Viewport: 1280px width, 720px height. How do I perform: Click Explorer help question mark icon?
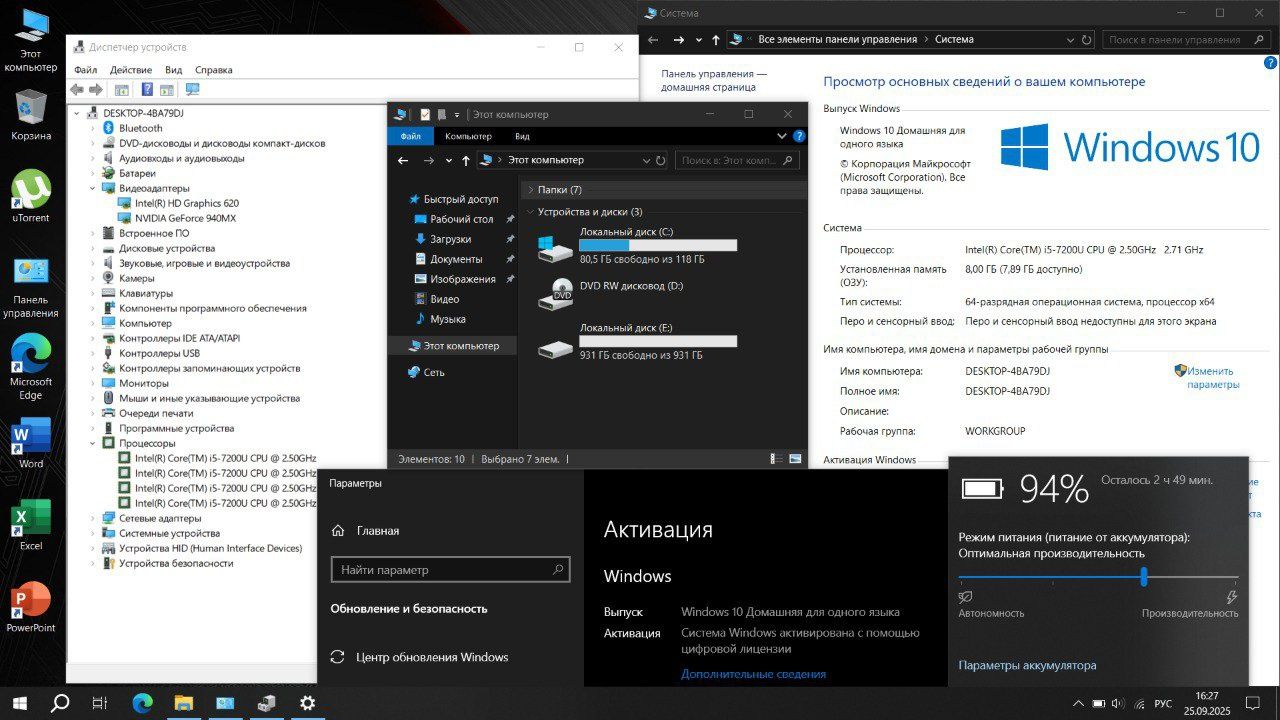click(799, 136)
